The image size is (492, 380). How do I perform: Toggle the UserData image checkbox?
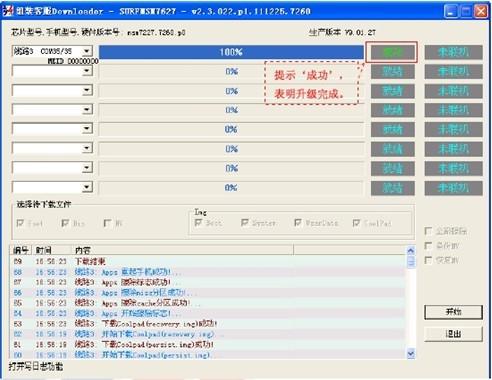tap(298, 222)
